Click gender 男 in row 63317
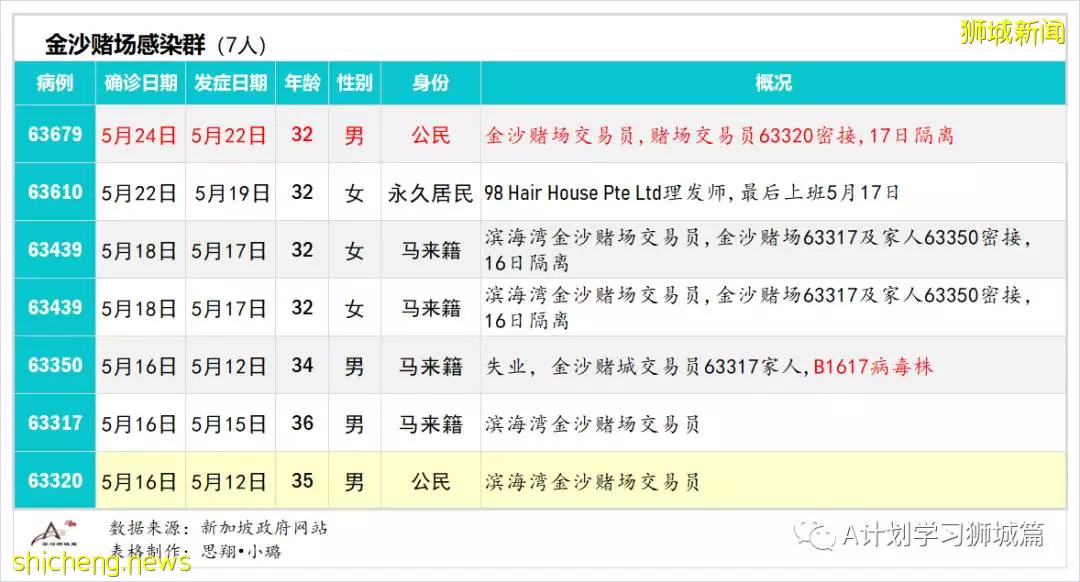Image resolution: width=1080 pixels, height=582 pixels. 354,424
